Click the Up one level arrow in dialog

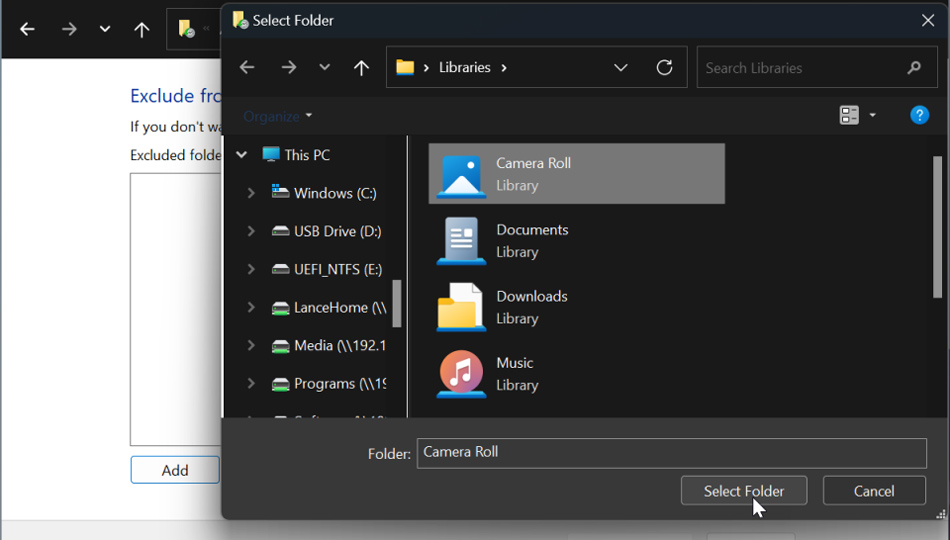(361, 68)
